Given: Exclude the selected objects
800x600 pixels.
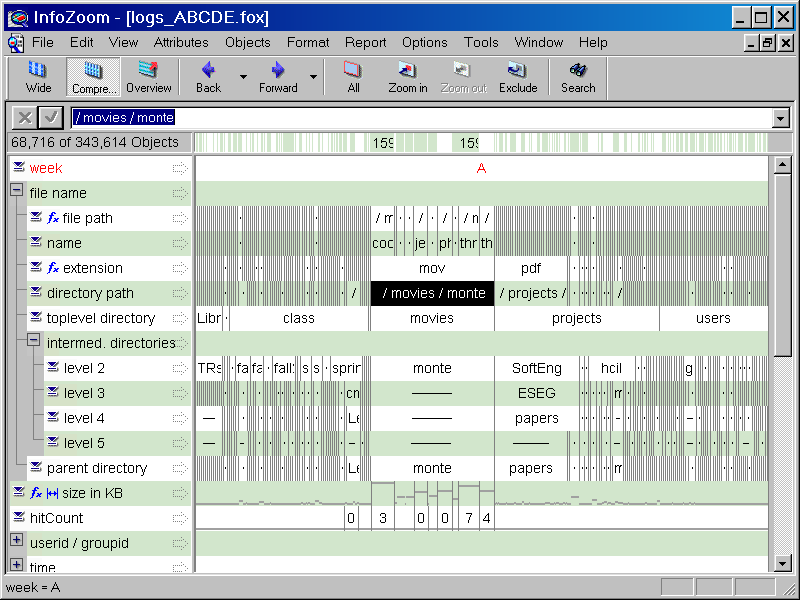Looking at the screenshot, I should coord(518,77).
